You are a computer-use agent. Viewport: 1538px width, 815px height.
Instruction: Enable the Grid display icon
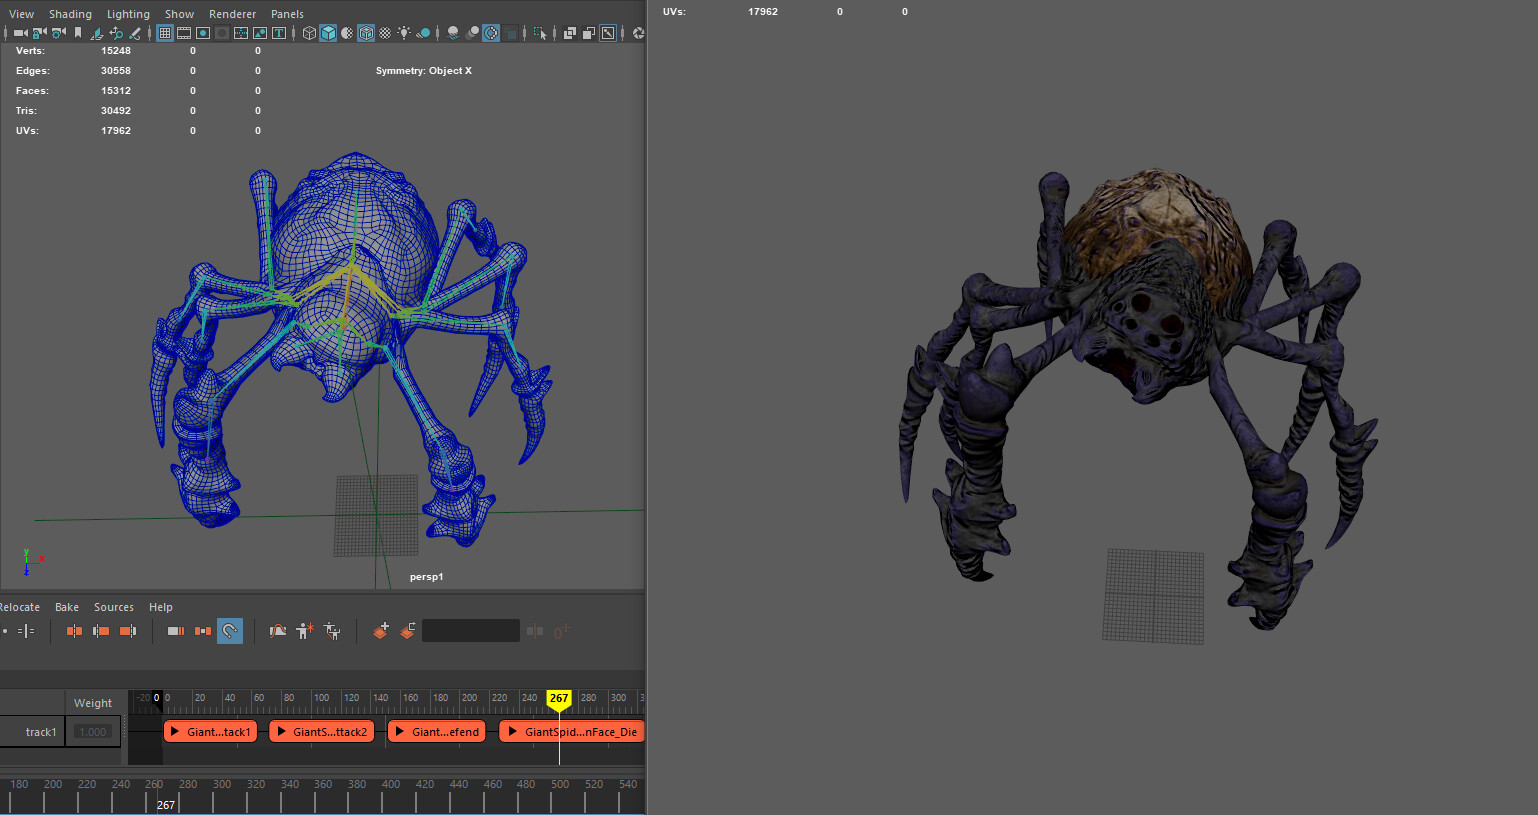coord(164,33)
